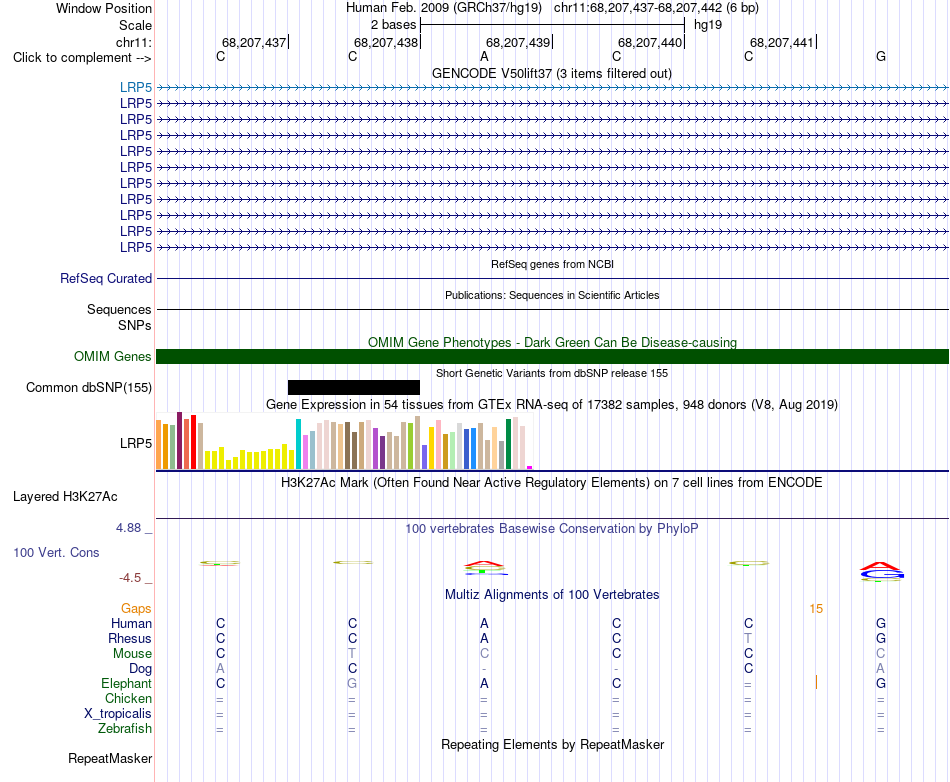Click the 4.88 upper conservation scale value
The width and height of the screenshot is (950, 782).
(x=128, y=528)
